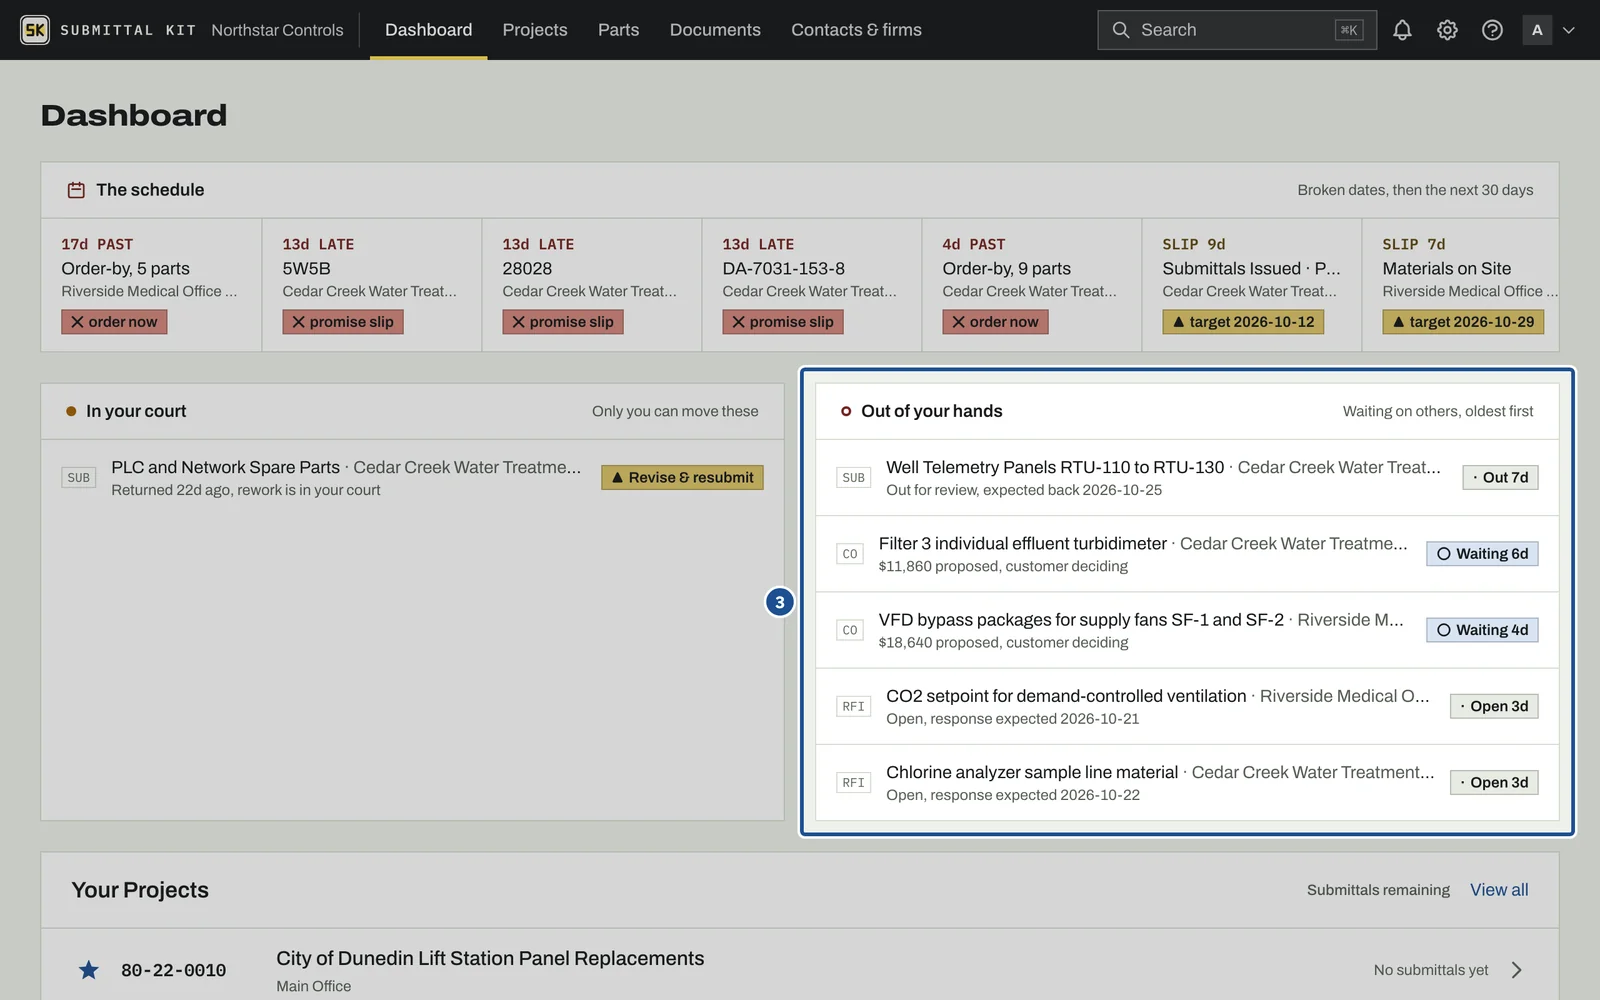The width and height of the screenshot is (1600, 1000).
Task: Open the help question mark icon
Action: 1492,30
